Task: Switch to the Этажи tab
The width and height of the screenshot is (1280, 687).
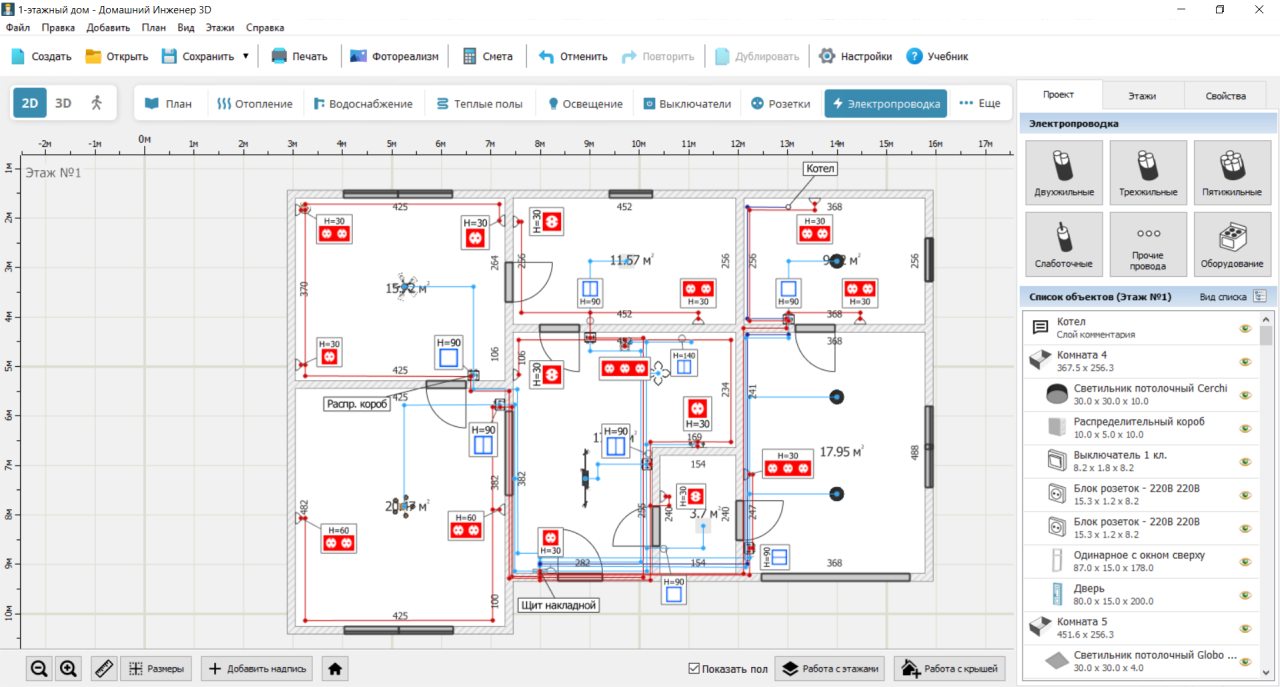Action: click(x=1142, y=96)
